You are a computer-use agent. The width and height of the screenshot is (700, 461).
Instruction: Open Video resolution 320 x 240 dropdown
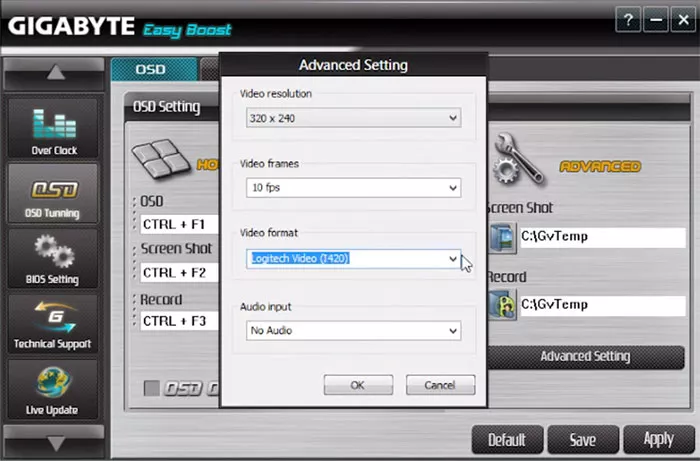coord(353,118)
